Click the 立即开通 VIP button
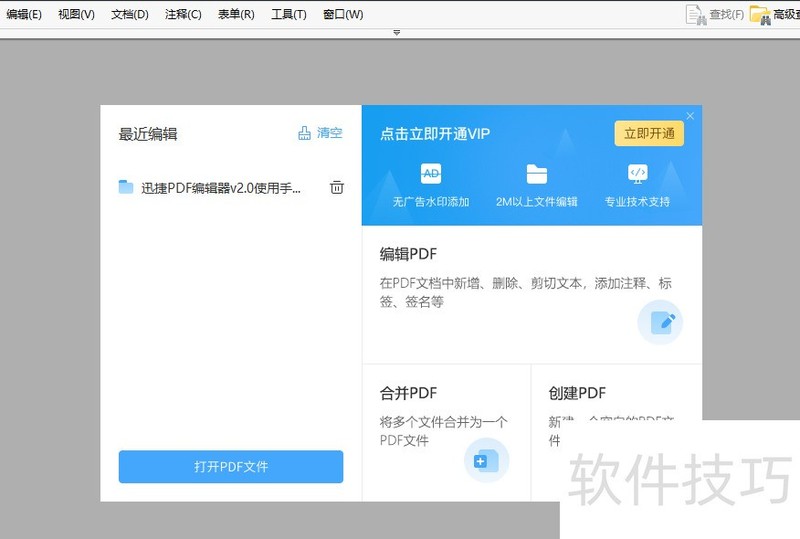The height and width of the screenshot is (539, 800). [x=649, y=134]
